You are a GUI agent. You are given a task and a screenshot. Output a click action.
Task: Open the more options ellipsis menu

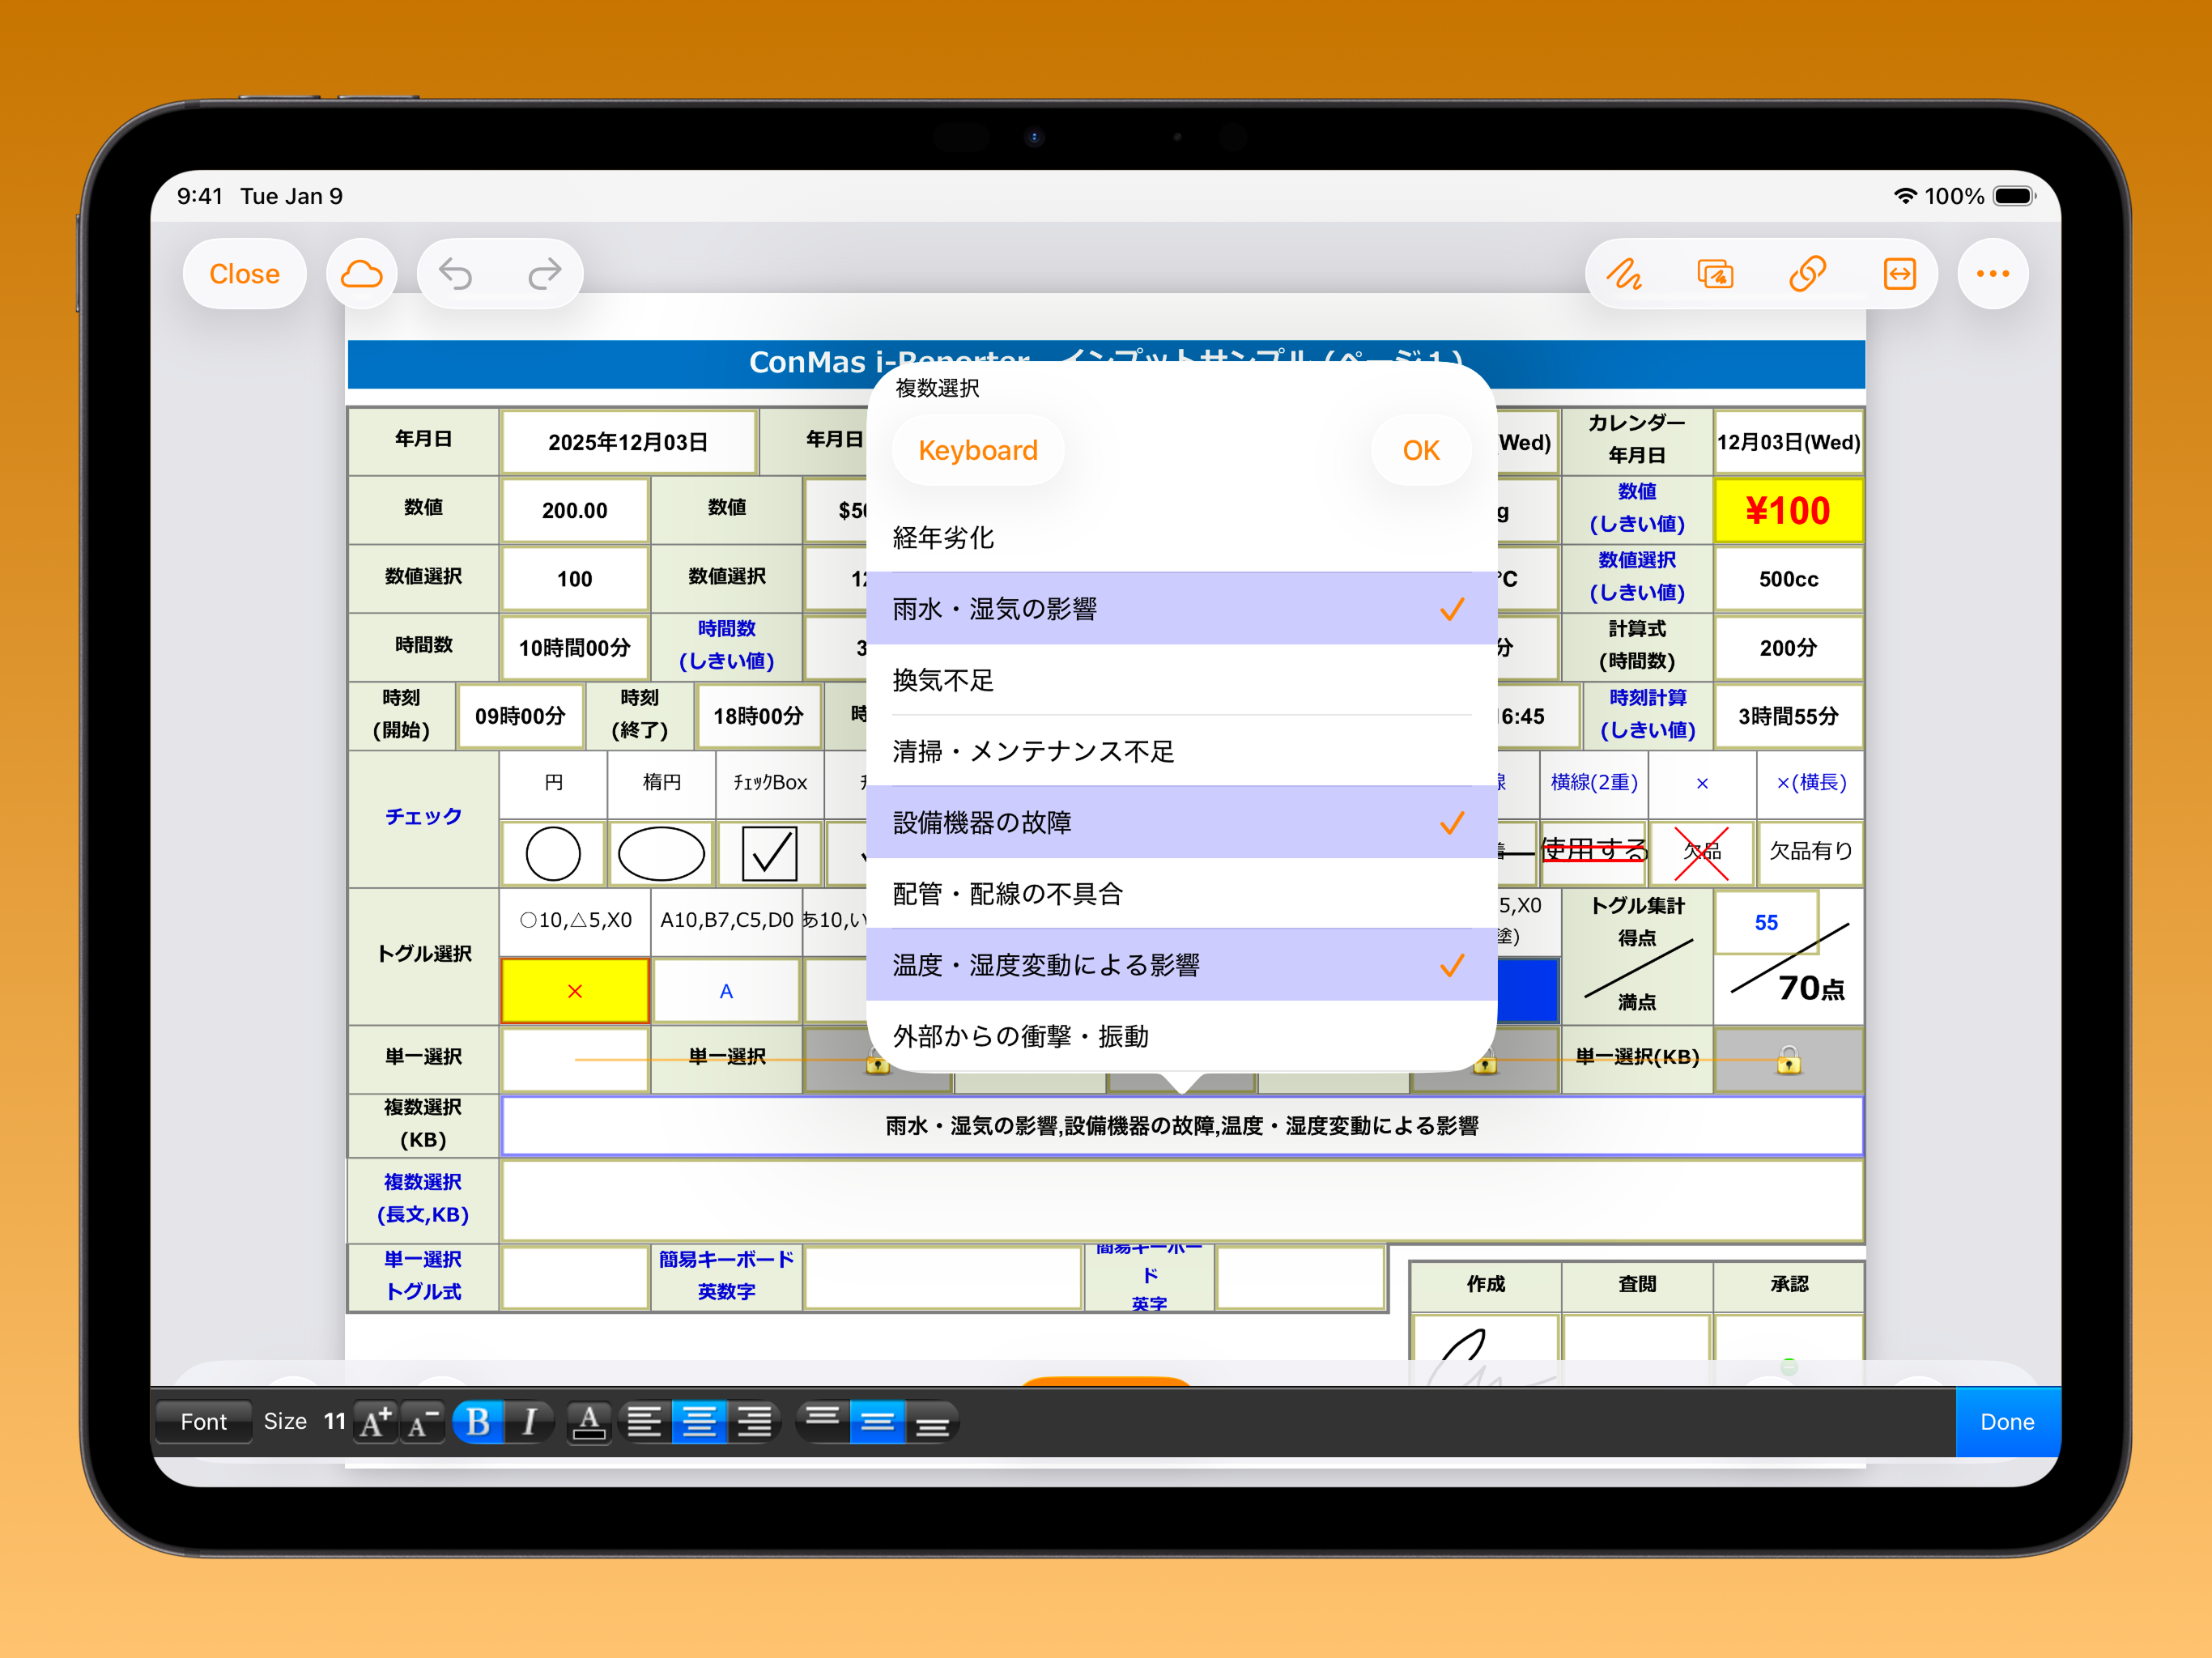pyautogui.click(x=1992, y=273)
